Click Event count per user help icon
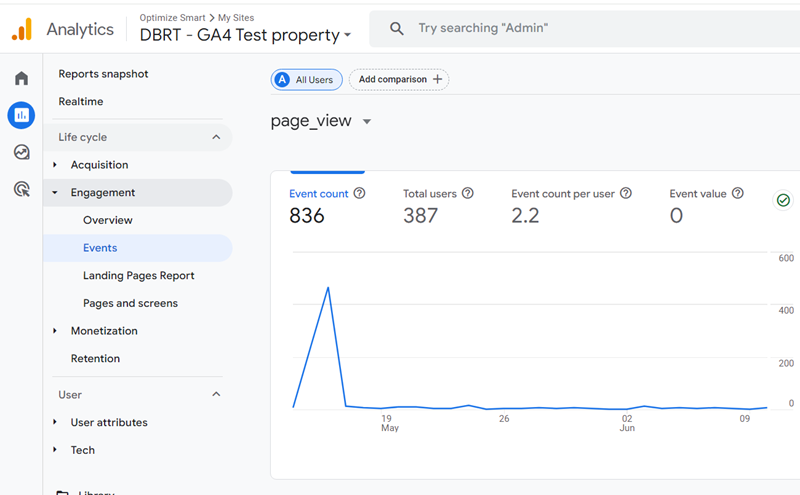Screen dimensions: 800x495 (x=626, y=193)
